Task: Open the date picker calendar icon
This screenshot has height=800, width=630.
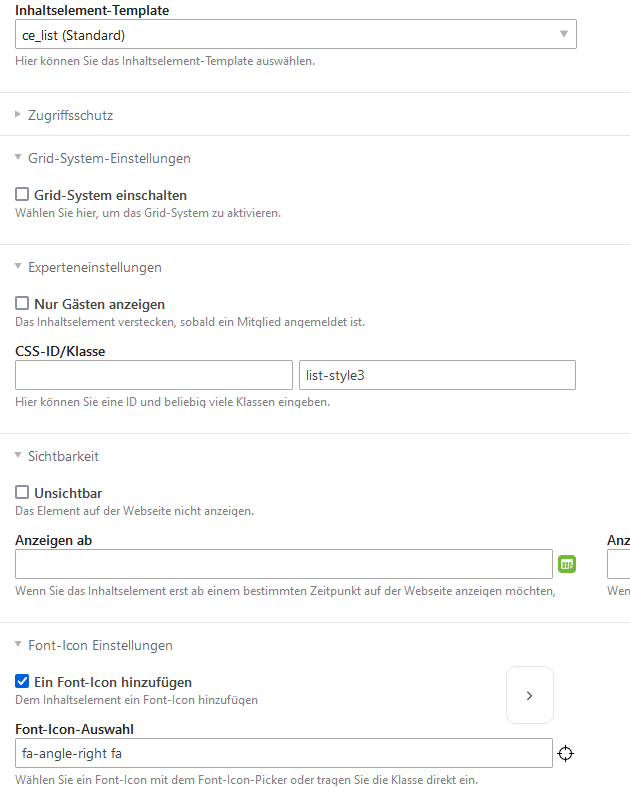Action: click(567, 564)
